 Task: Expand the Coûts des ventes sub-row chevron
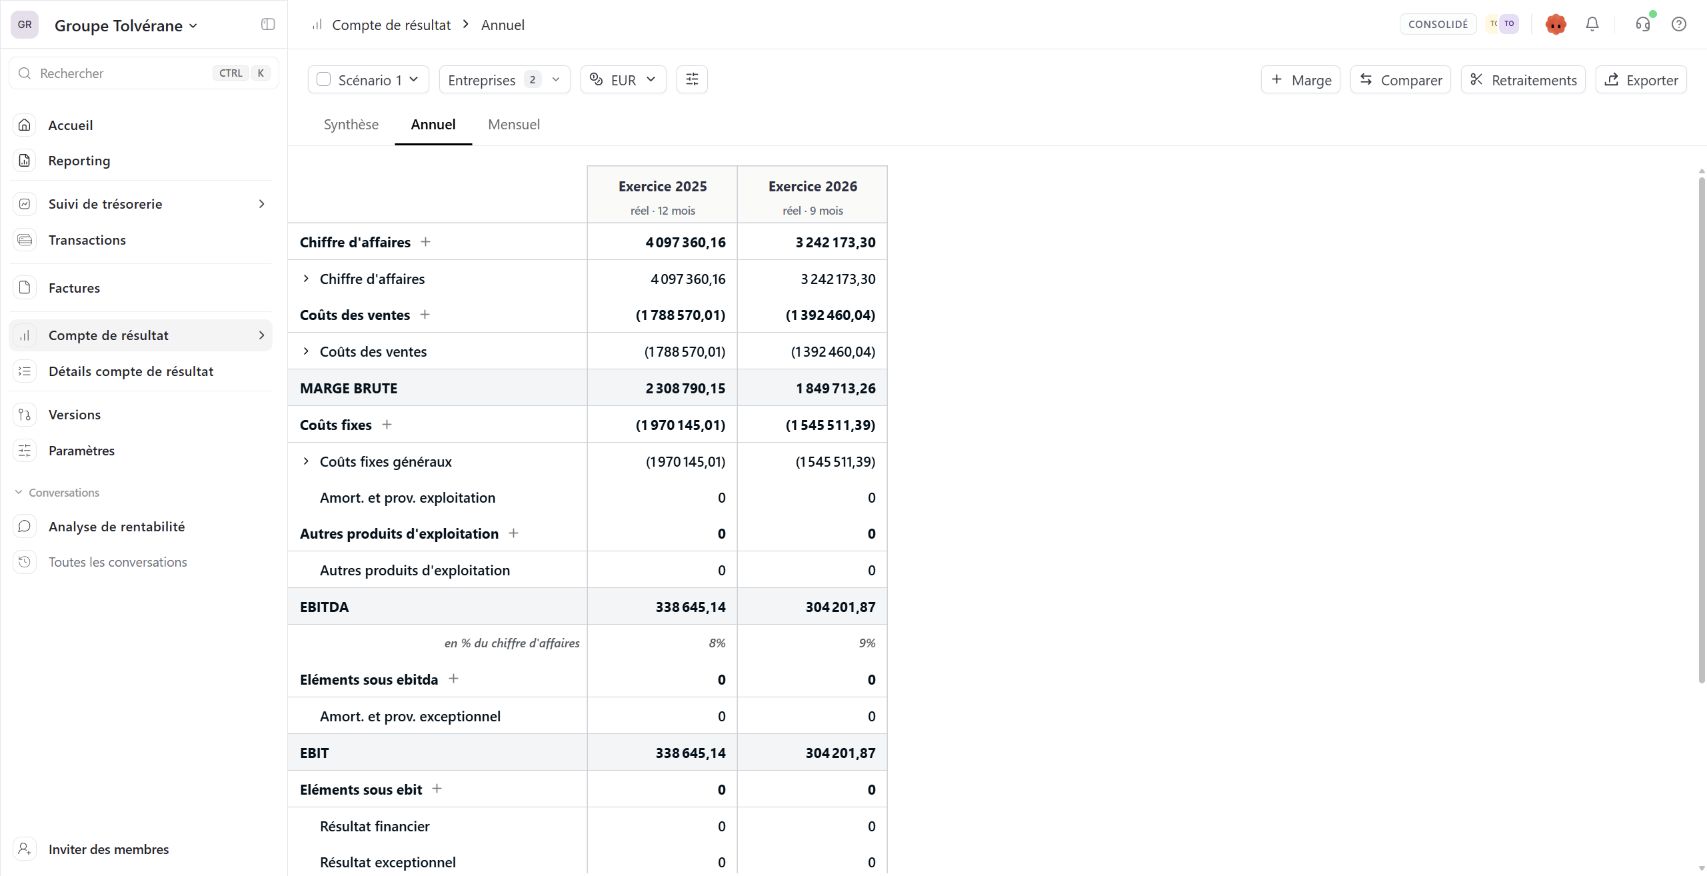[x=306, y=352]
